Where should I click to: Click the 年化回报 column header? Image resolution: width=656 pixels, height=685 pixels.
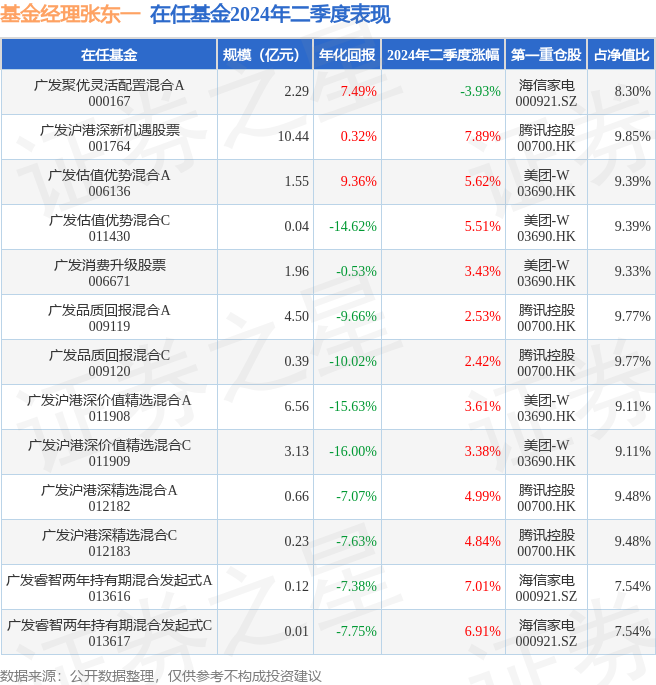[x=347, y=55]
